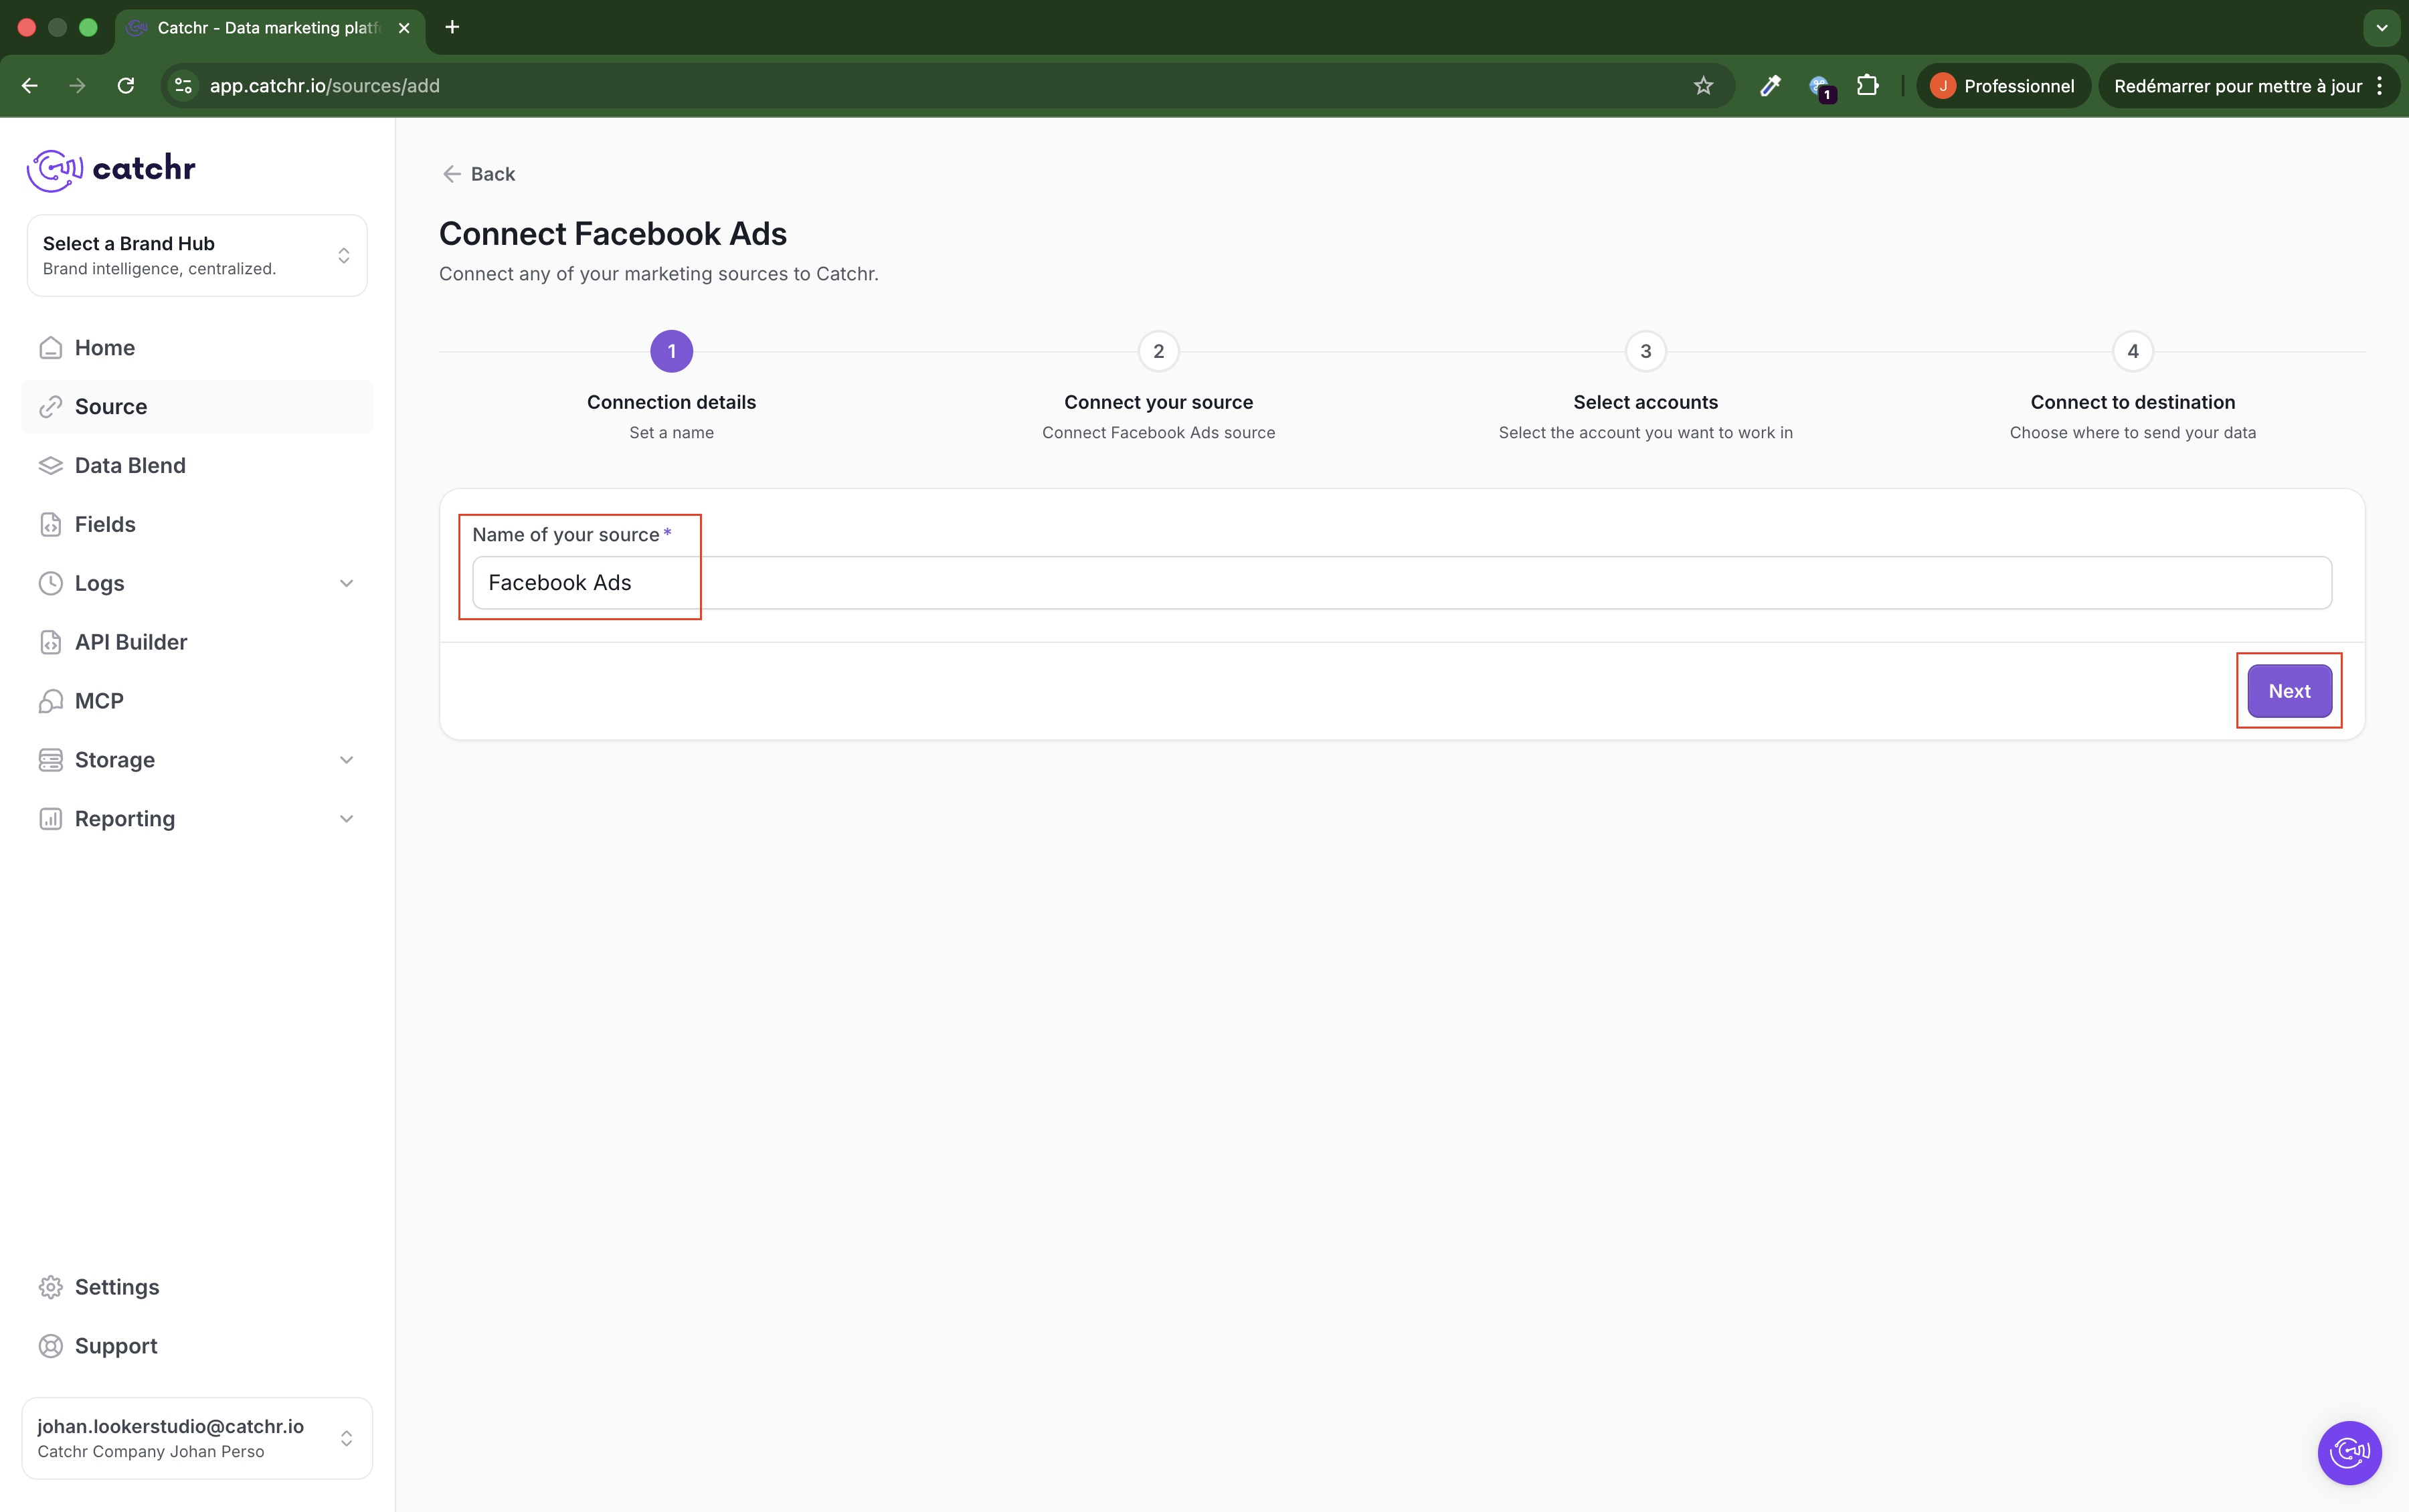Expand the Reporting submenu
Image resolution: width=2409 pixels, height=1512 pixels.
346,819
